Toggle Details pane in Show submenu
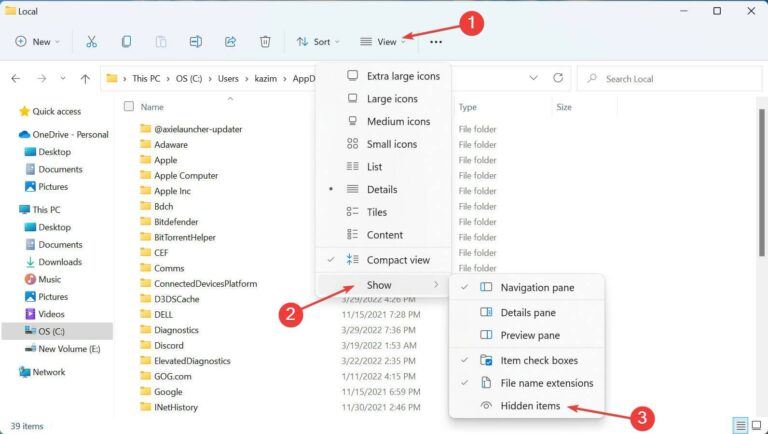 (527, 313)
